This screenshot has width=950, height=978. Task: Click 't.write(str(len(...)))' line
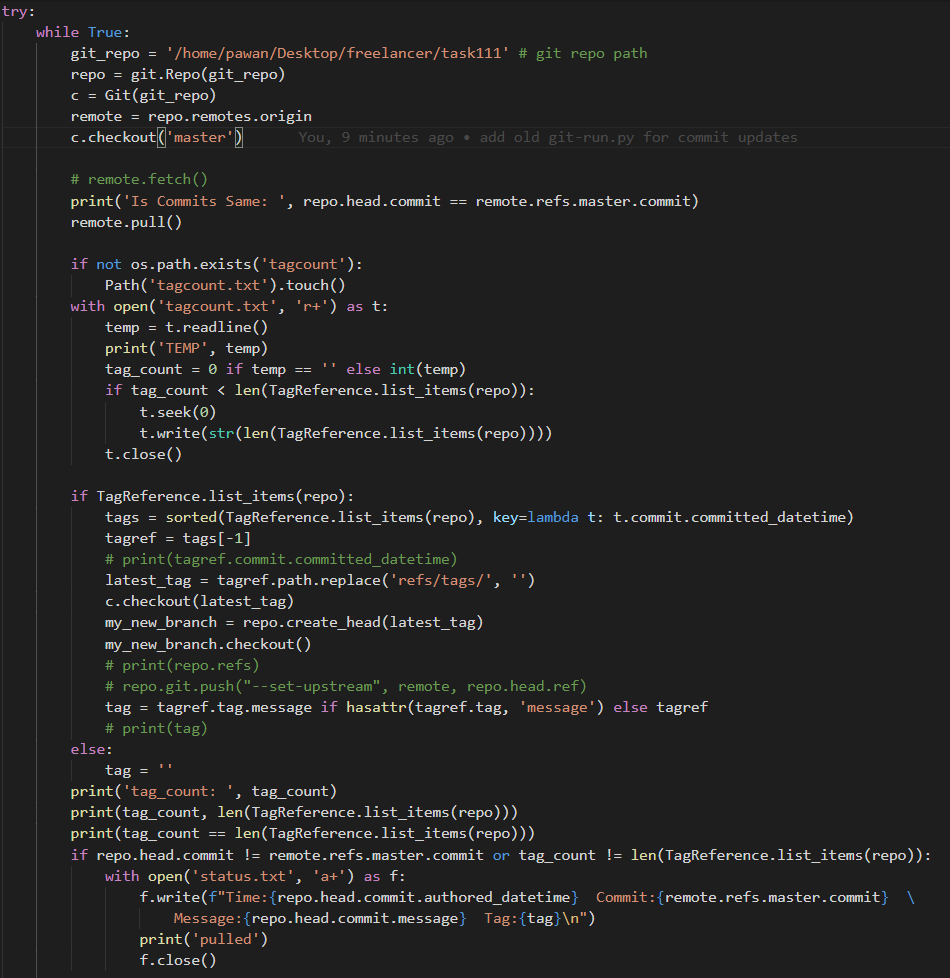[346, 433]
